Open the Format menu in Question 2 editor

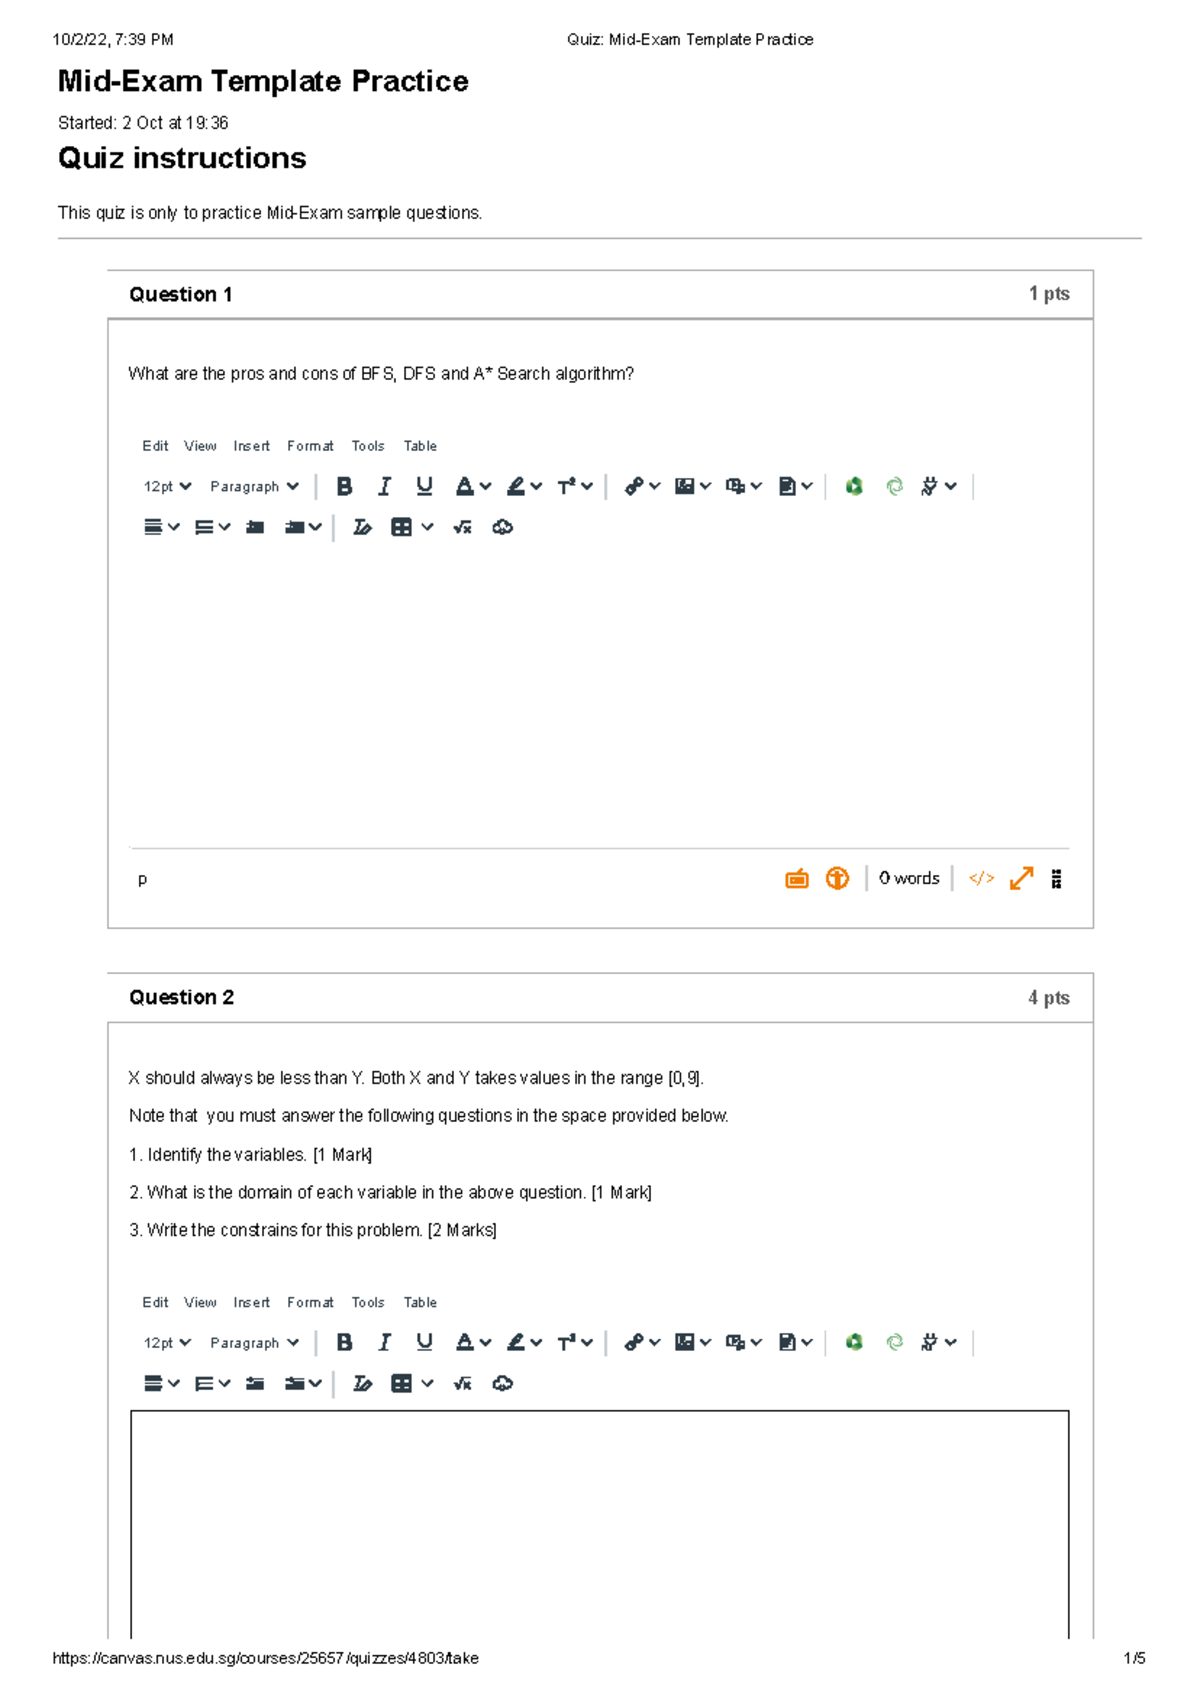[311, 1302]
